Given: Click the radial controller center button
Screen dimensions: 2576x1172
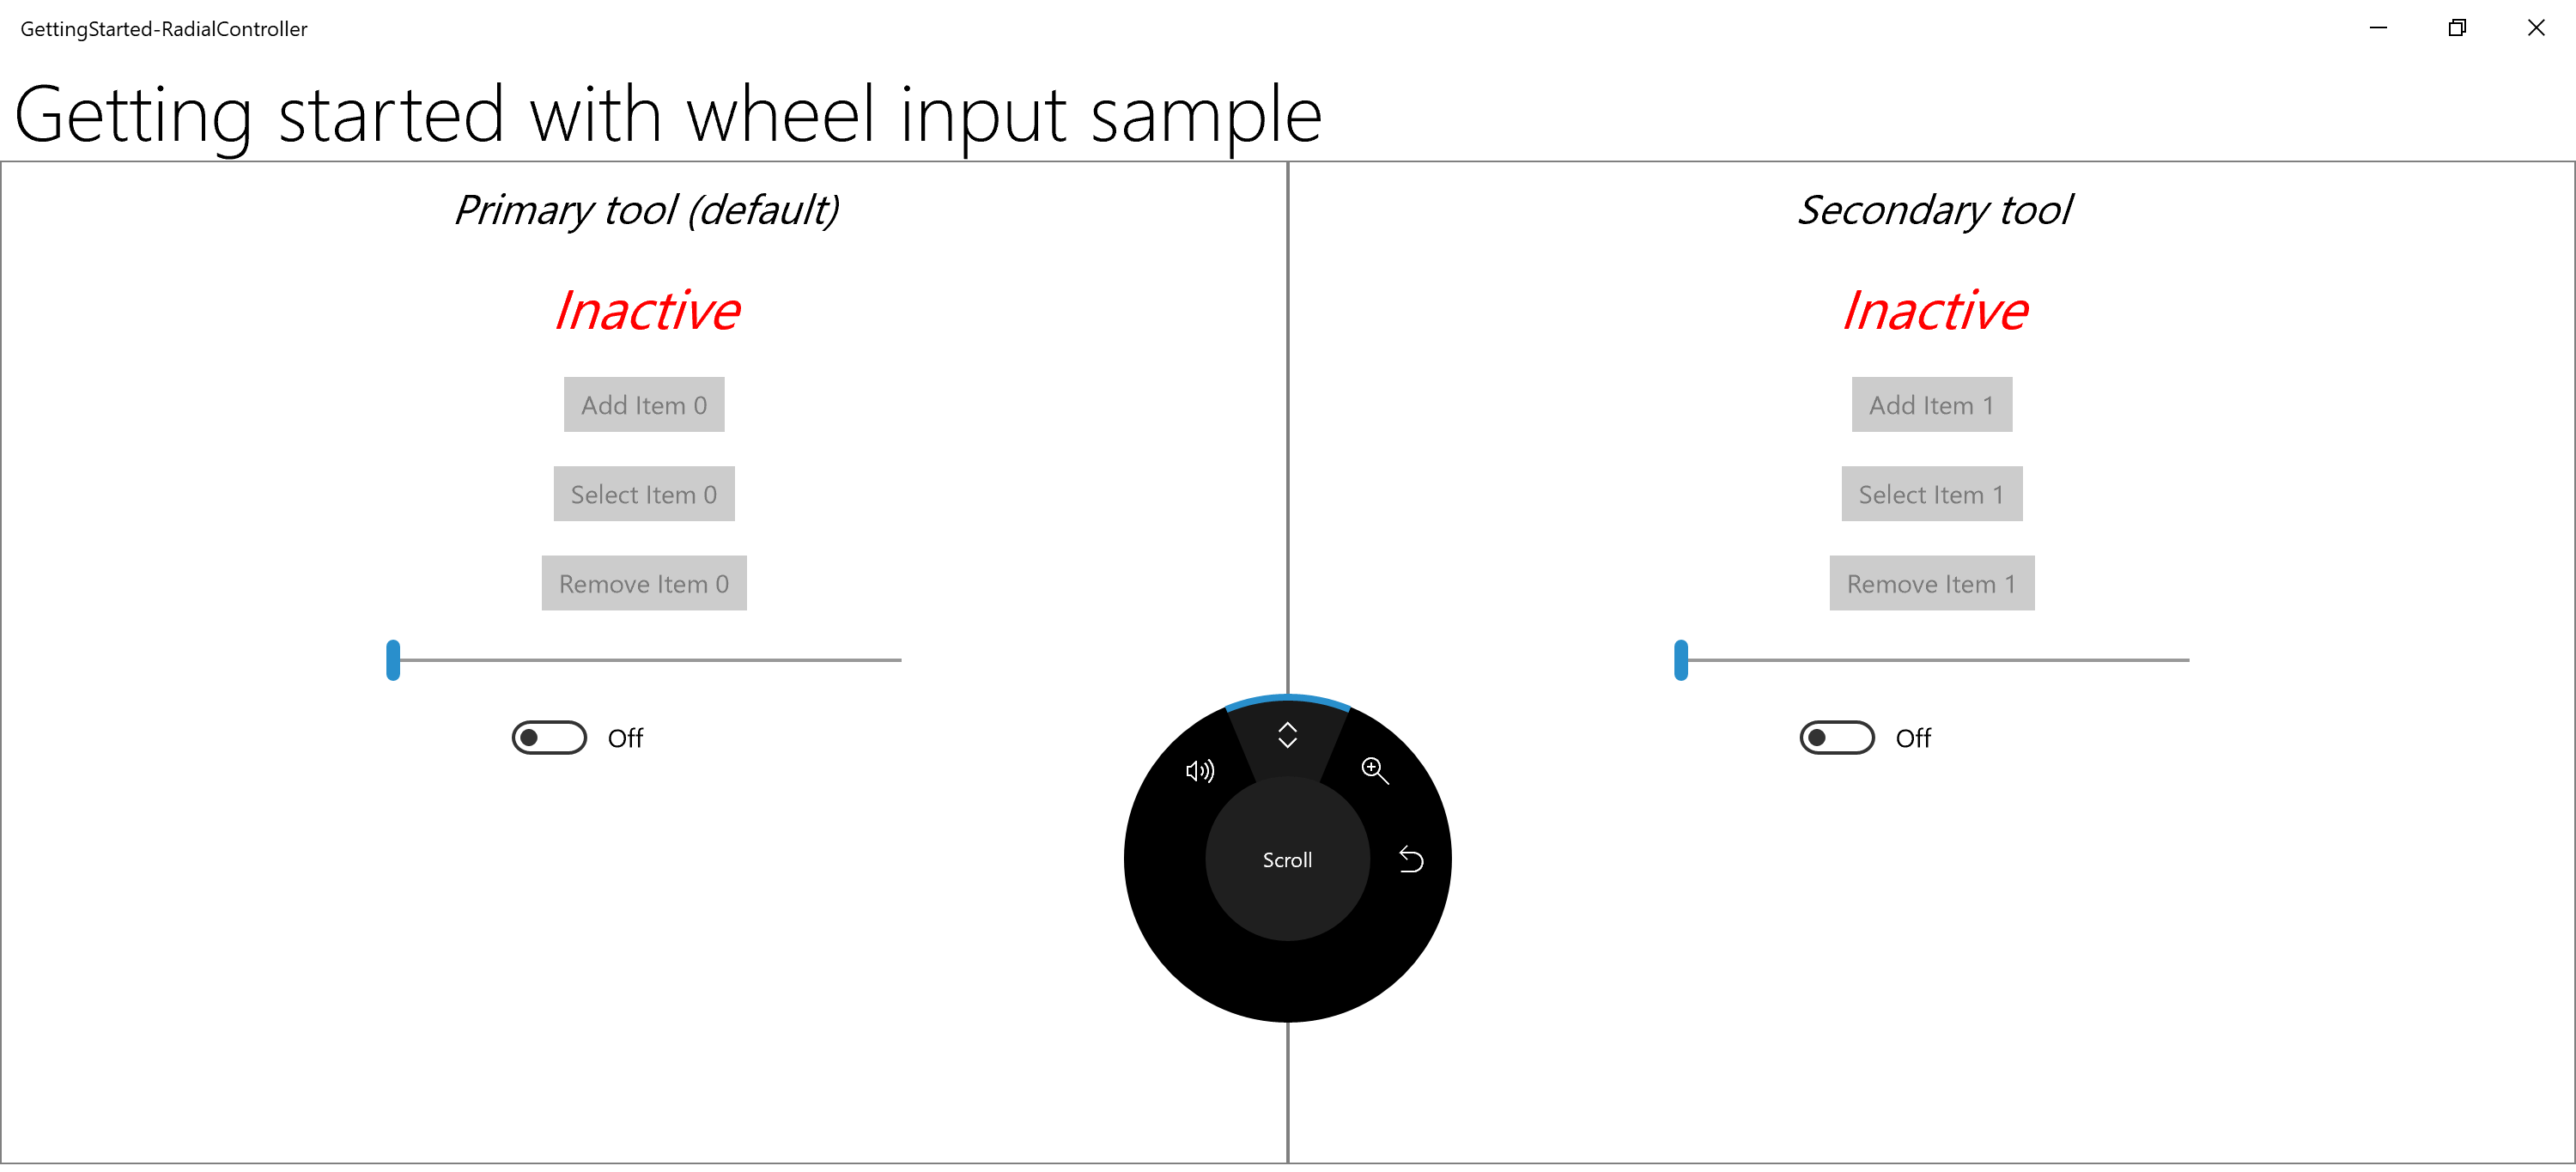Looking at the screenshot, I should coord(1288,858).
